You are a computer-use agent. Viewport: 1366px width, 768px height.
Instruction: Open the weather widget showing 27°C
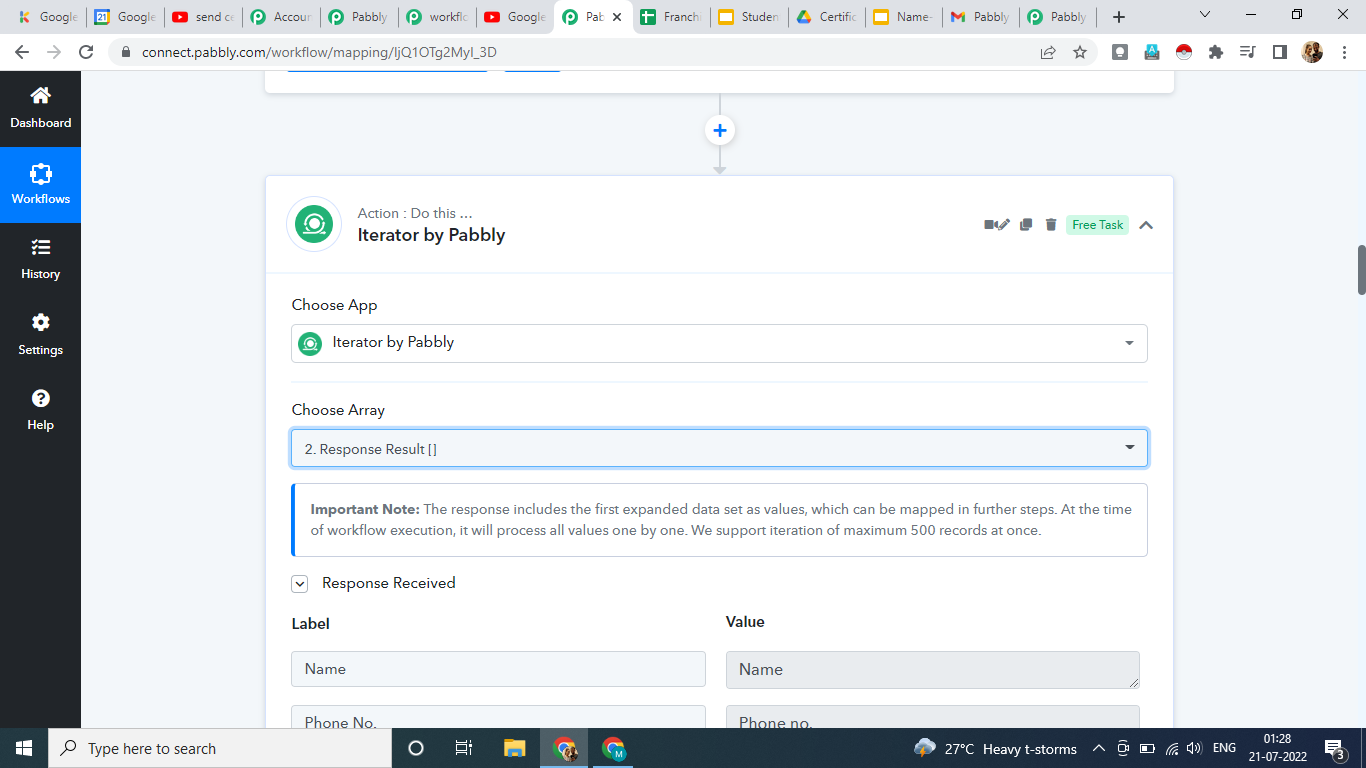click(x=995, y=748)
